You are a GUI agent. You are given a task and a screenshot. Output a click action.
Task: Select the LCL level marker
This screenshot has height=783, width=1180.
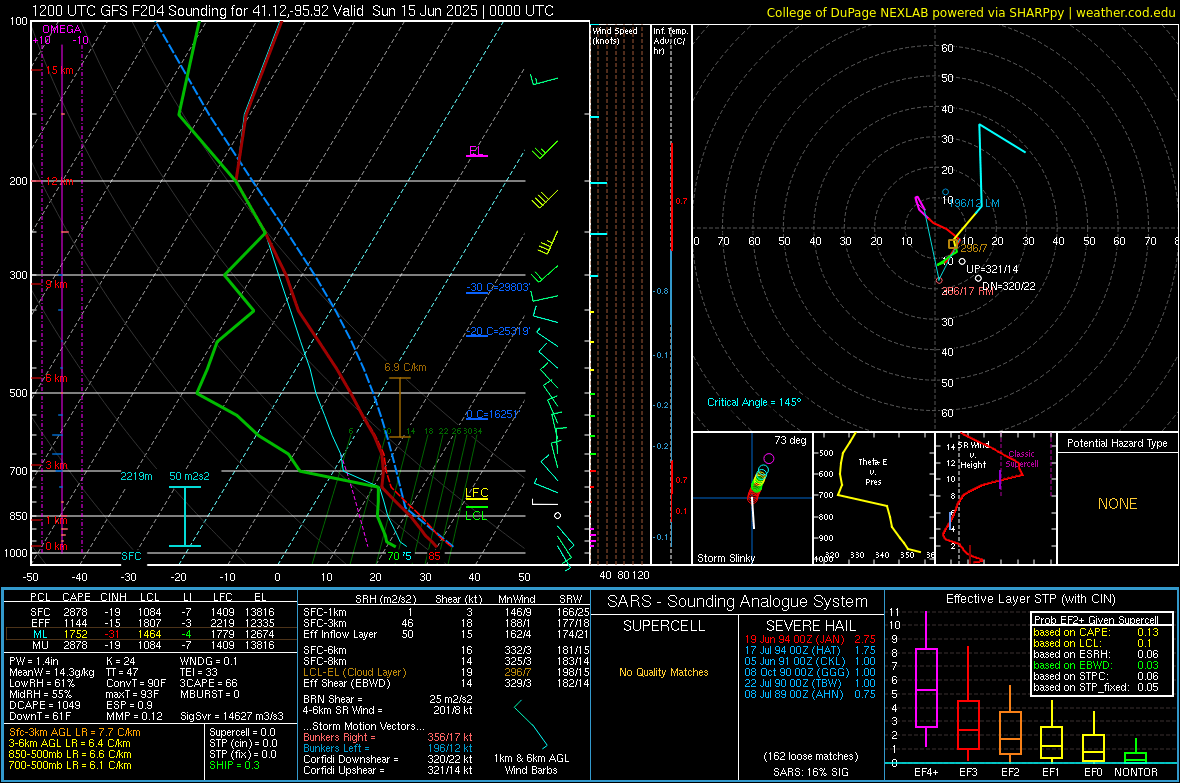[x=476, y=515]
